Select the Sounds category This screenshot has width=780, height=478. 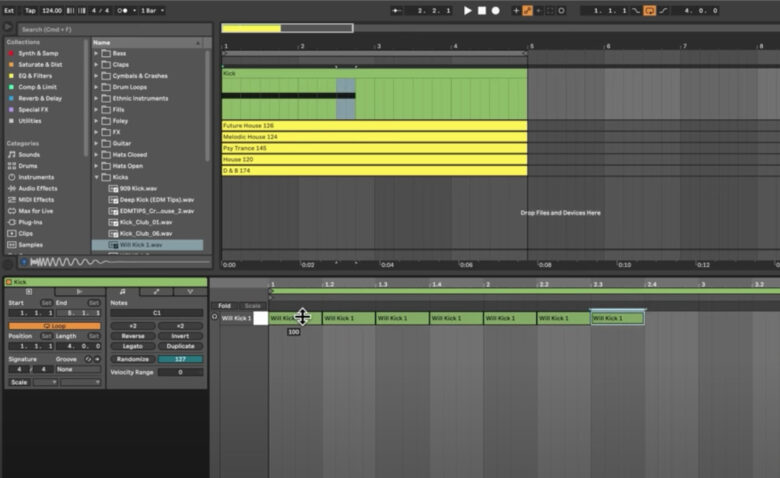28,155
